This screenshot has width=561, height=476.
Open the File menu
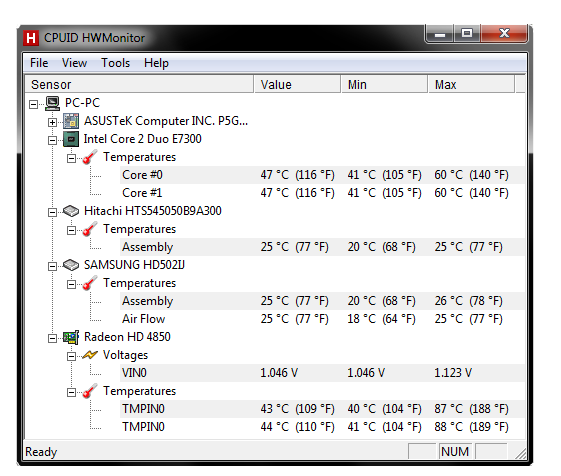pyautogui.click(x=39, y=63)
